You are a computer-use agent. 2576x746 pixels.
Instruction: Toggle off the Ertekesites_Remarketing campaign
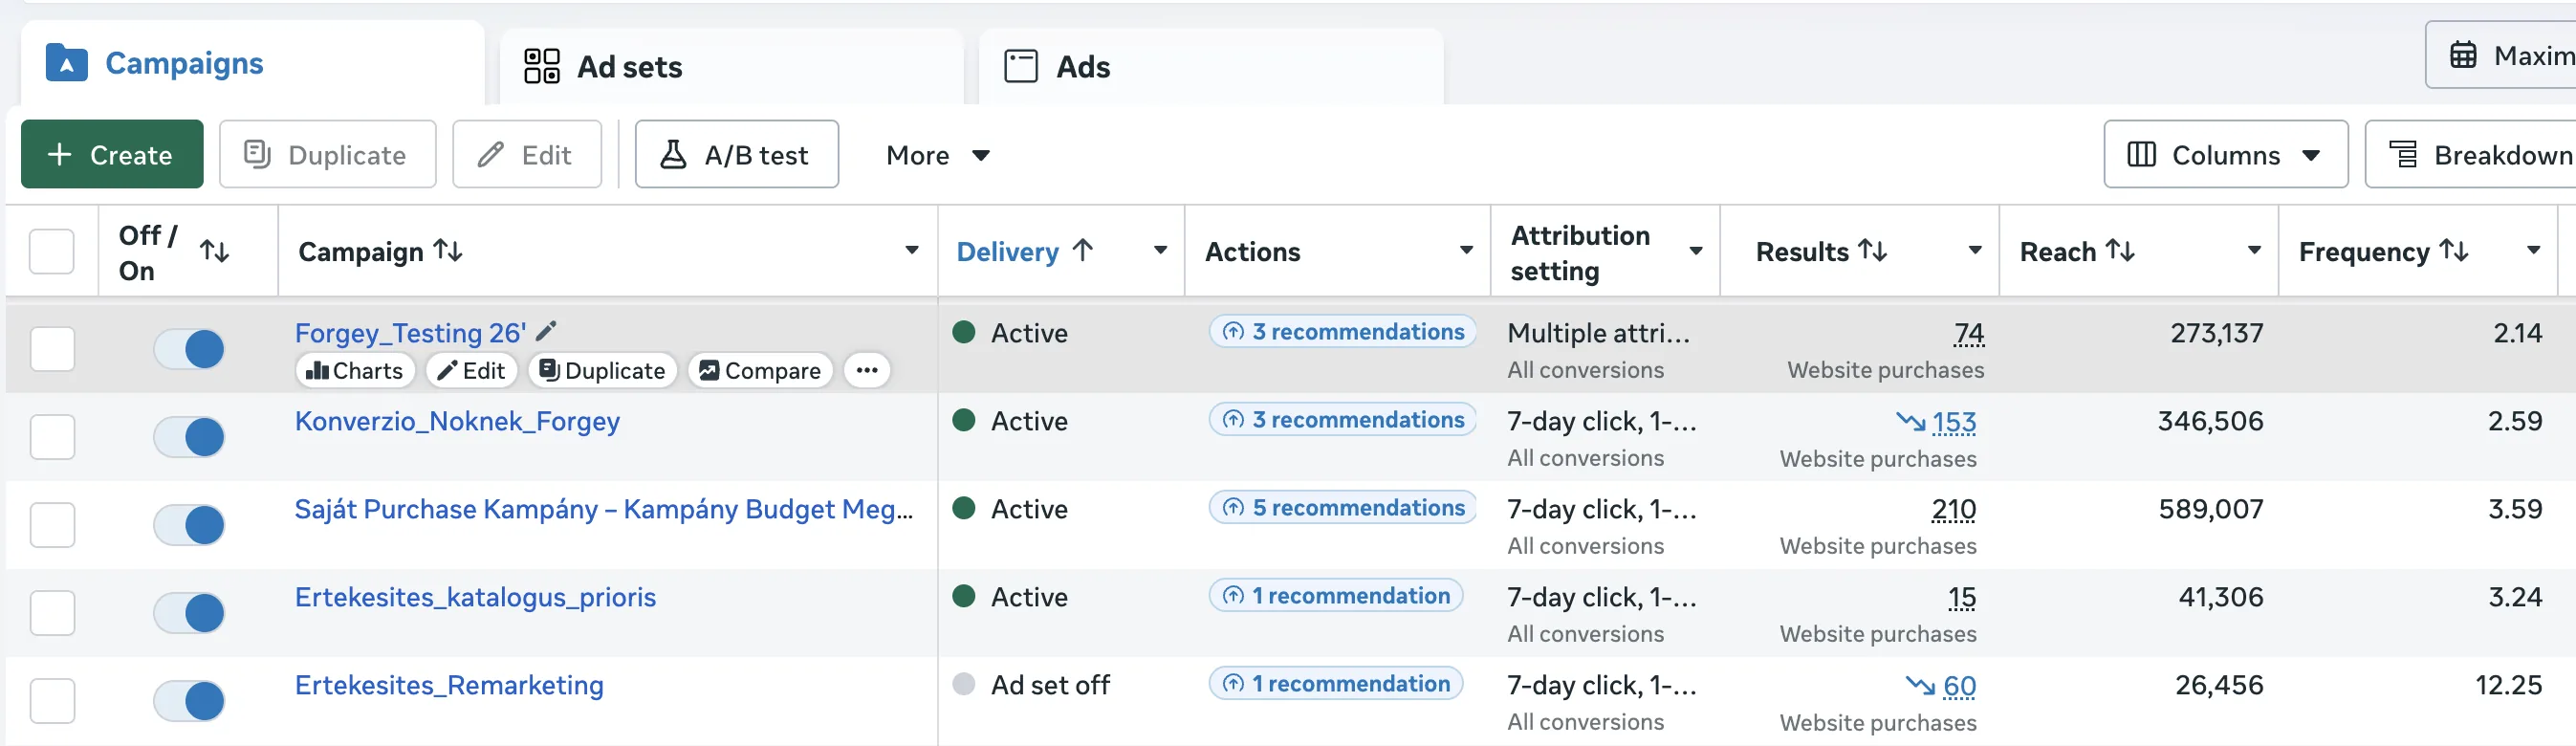click(189, 701)
